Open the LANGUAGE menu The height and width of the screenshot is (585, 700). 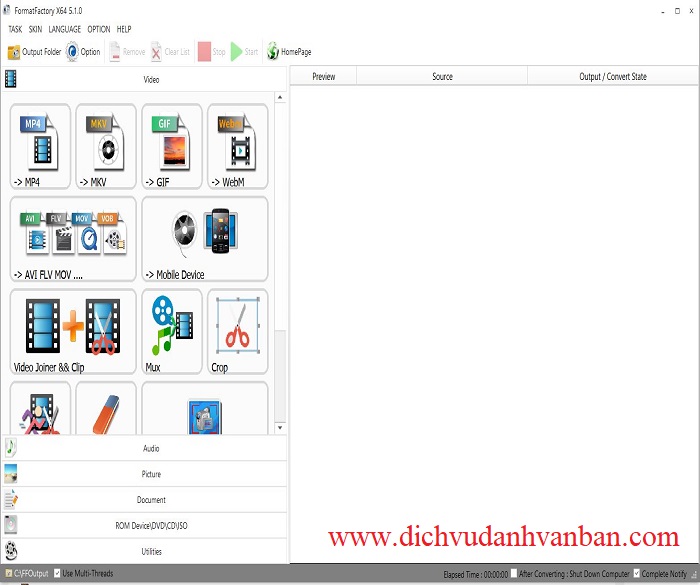tap(65, 29)
